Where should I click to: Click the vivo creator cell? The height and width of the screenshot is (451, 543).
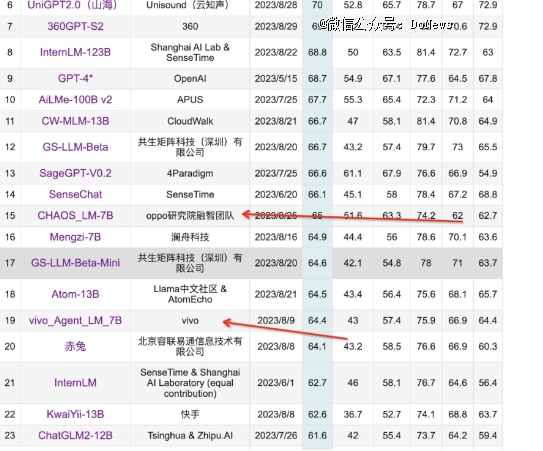point(190,320)
